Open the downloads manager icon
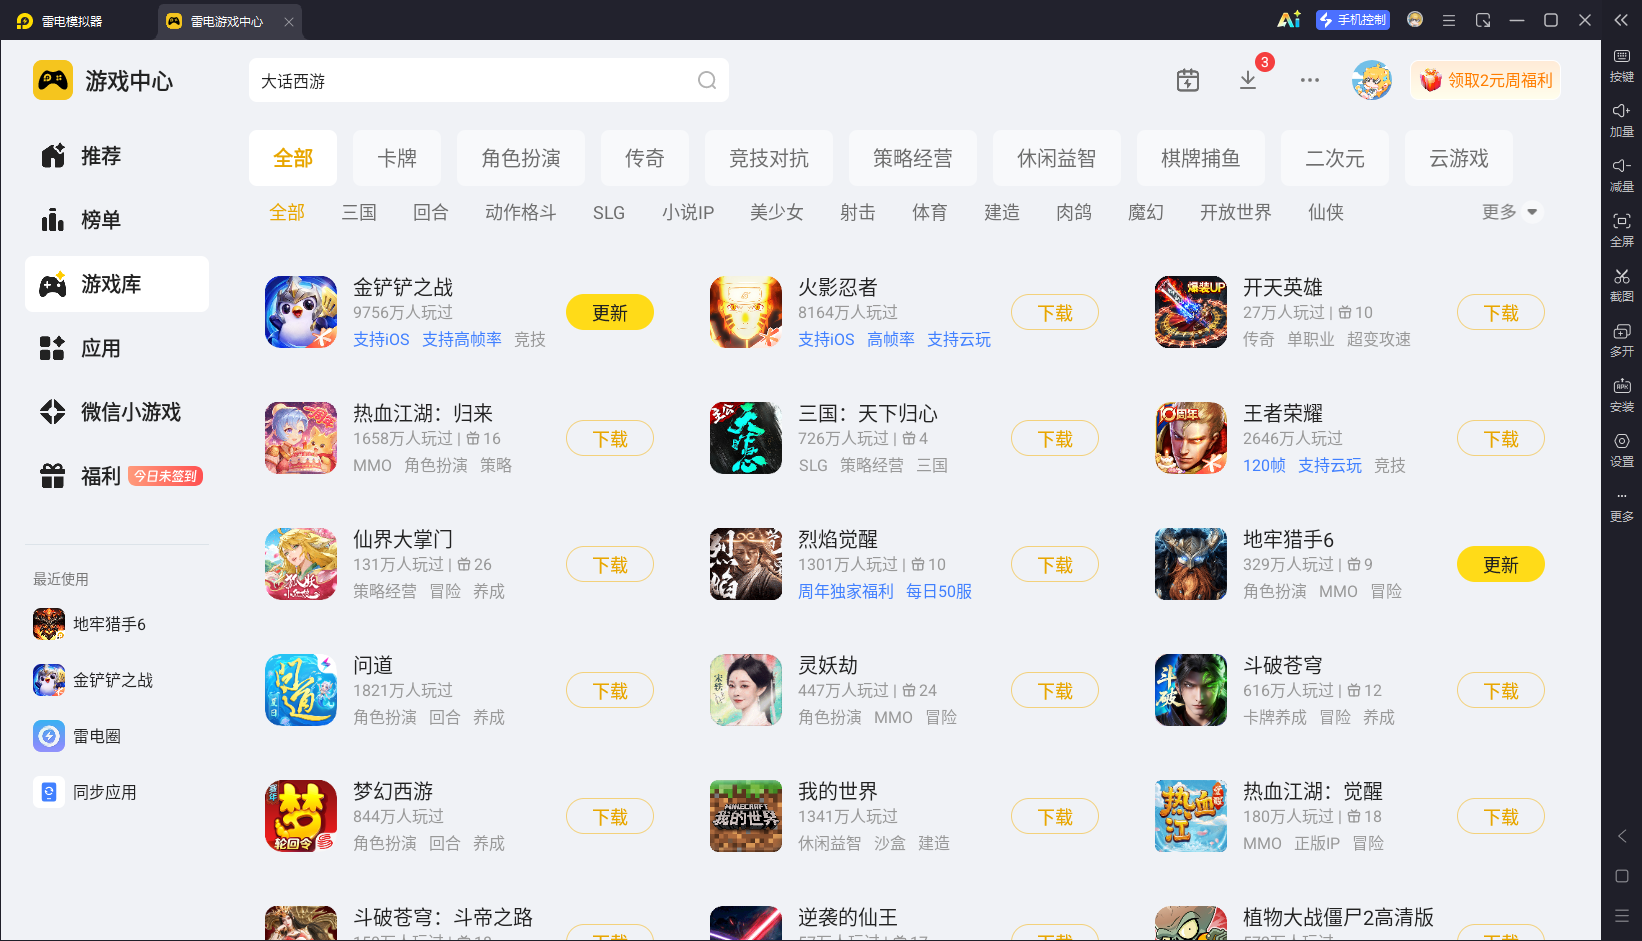This screenshot has height=941, width=1642. click(1248, 80)
